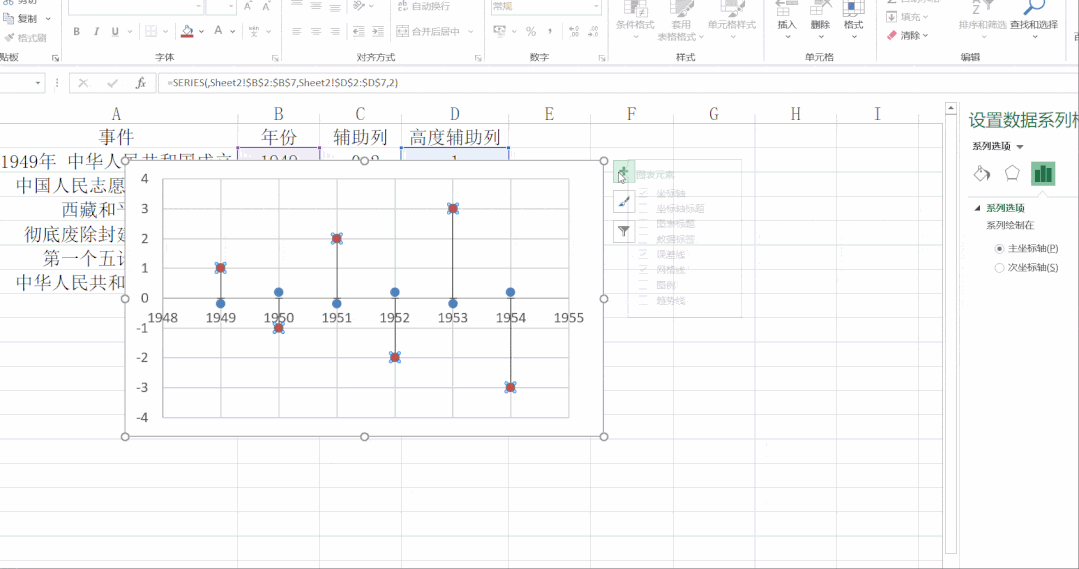The image size is (1079, 569).
Task: Click the percent style button
Action: point(531,32)
